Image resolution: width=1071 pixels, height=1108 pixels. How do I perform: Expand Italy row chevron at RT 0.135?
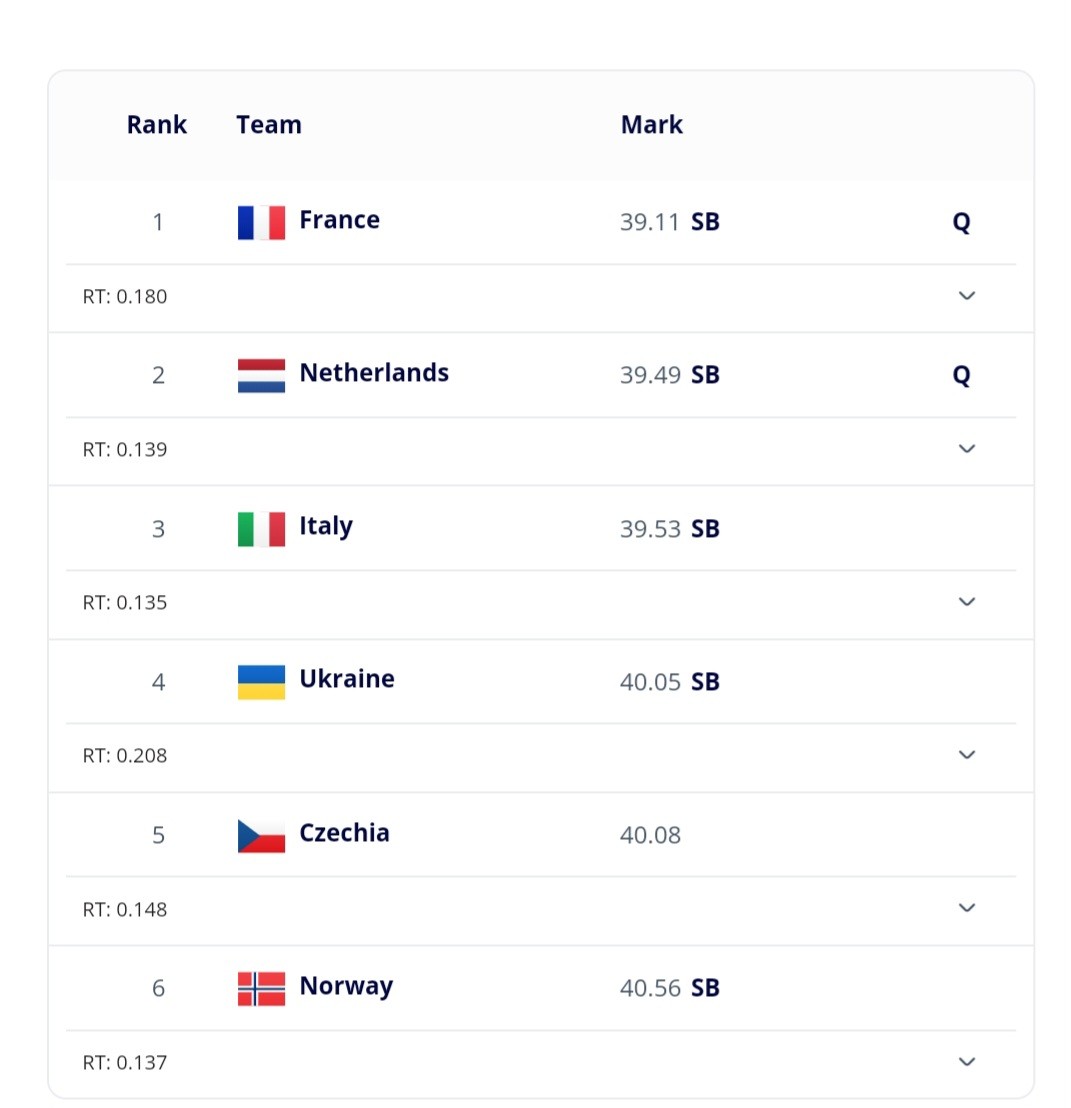coord(966,601)
